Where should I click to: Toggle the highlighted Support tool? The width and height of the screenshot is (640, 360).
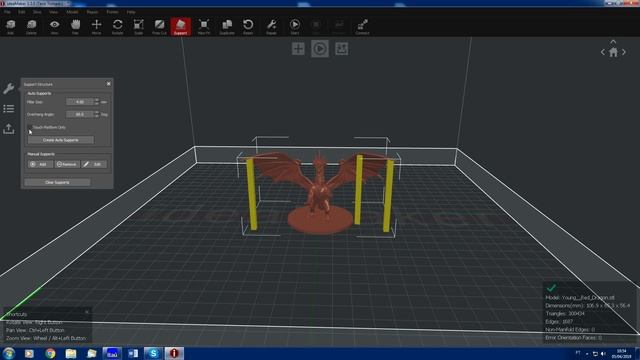pyautogui.click(x=181, y=27)
